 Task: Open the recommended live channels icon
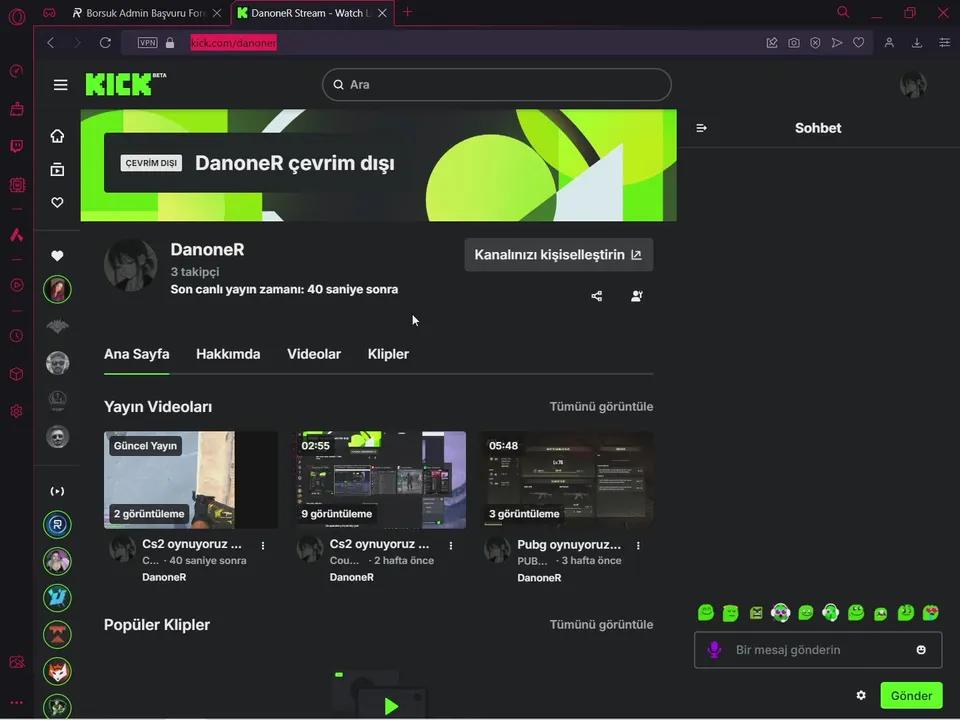point(57,491)
